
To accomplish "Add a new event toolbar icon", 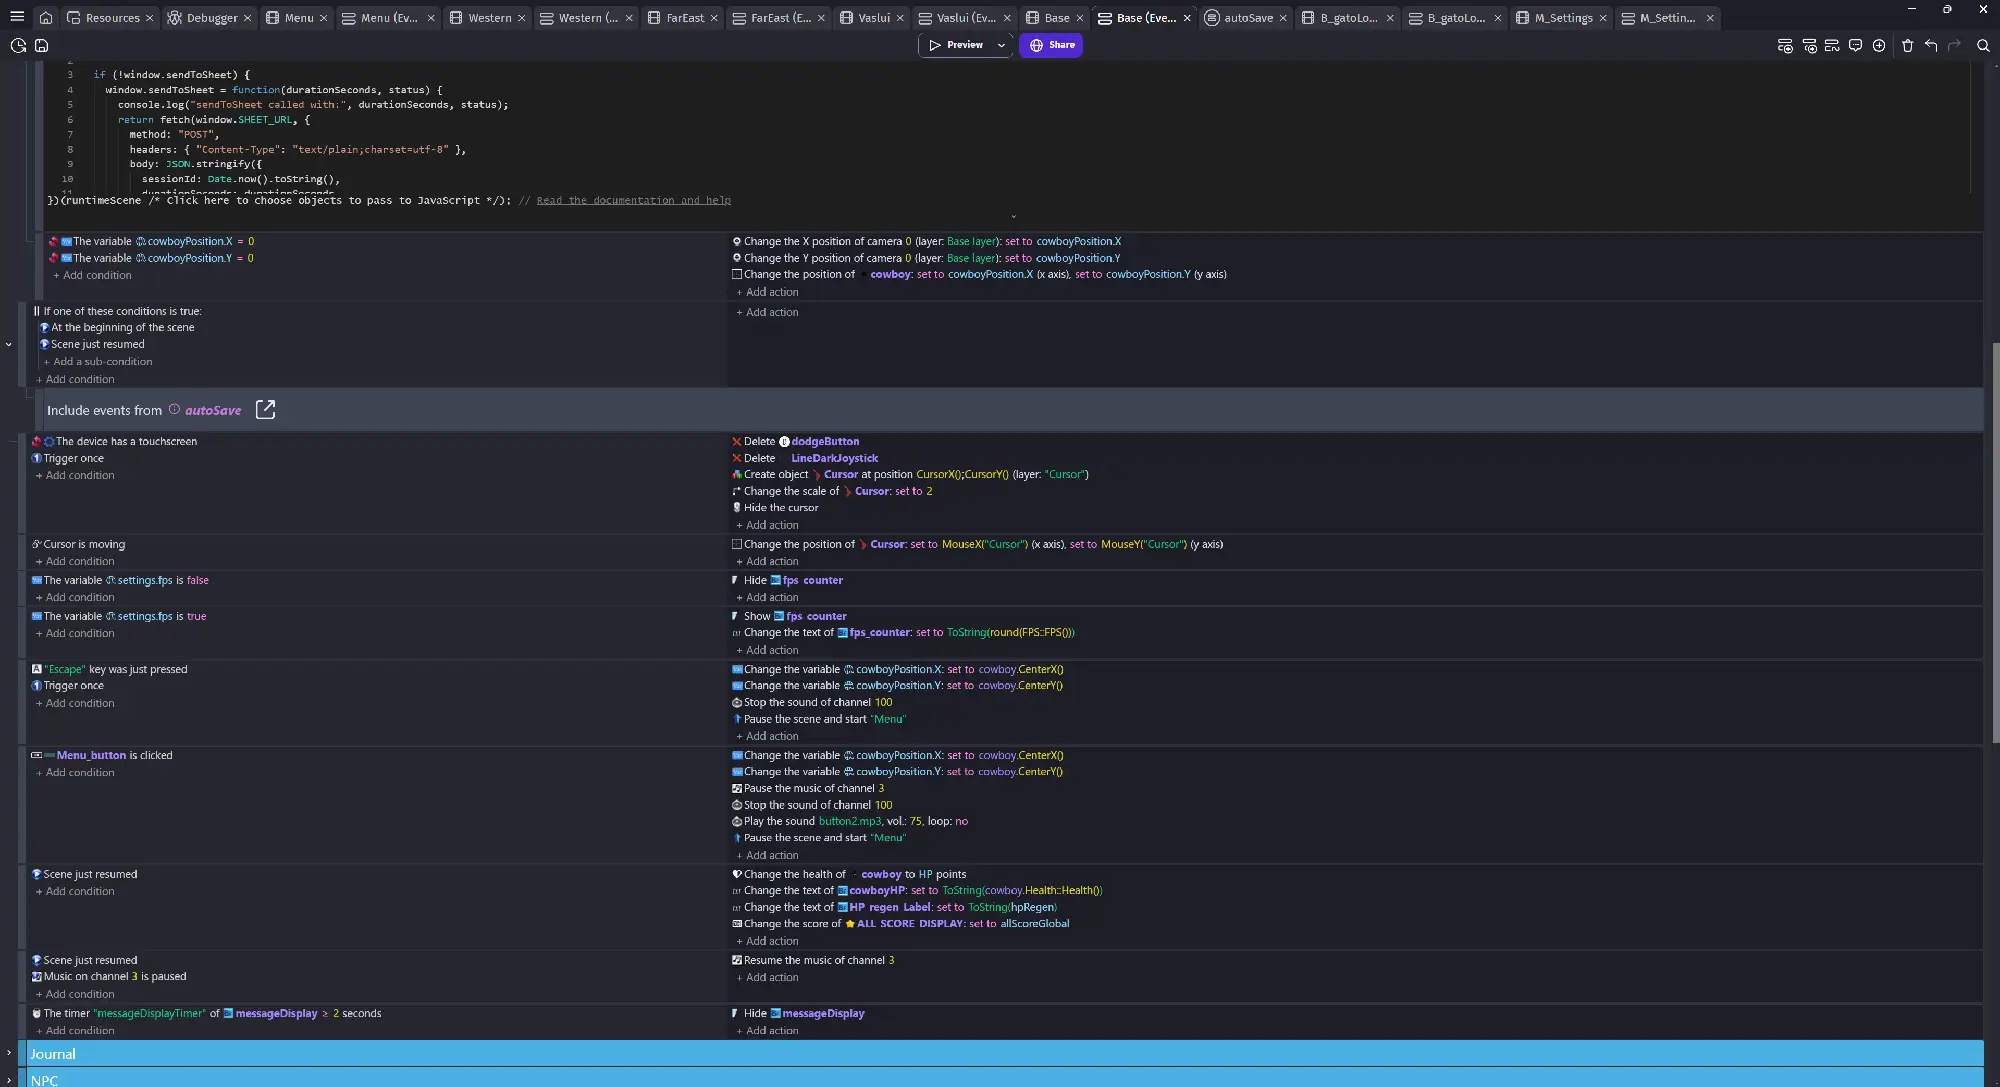I will coord(1785,45).
